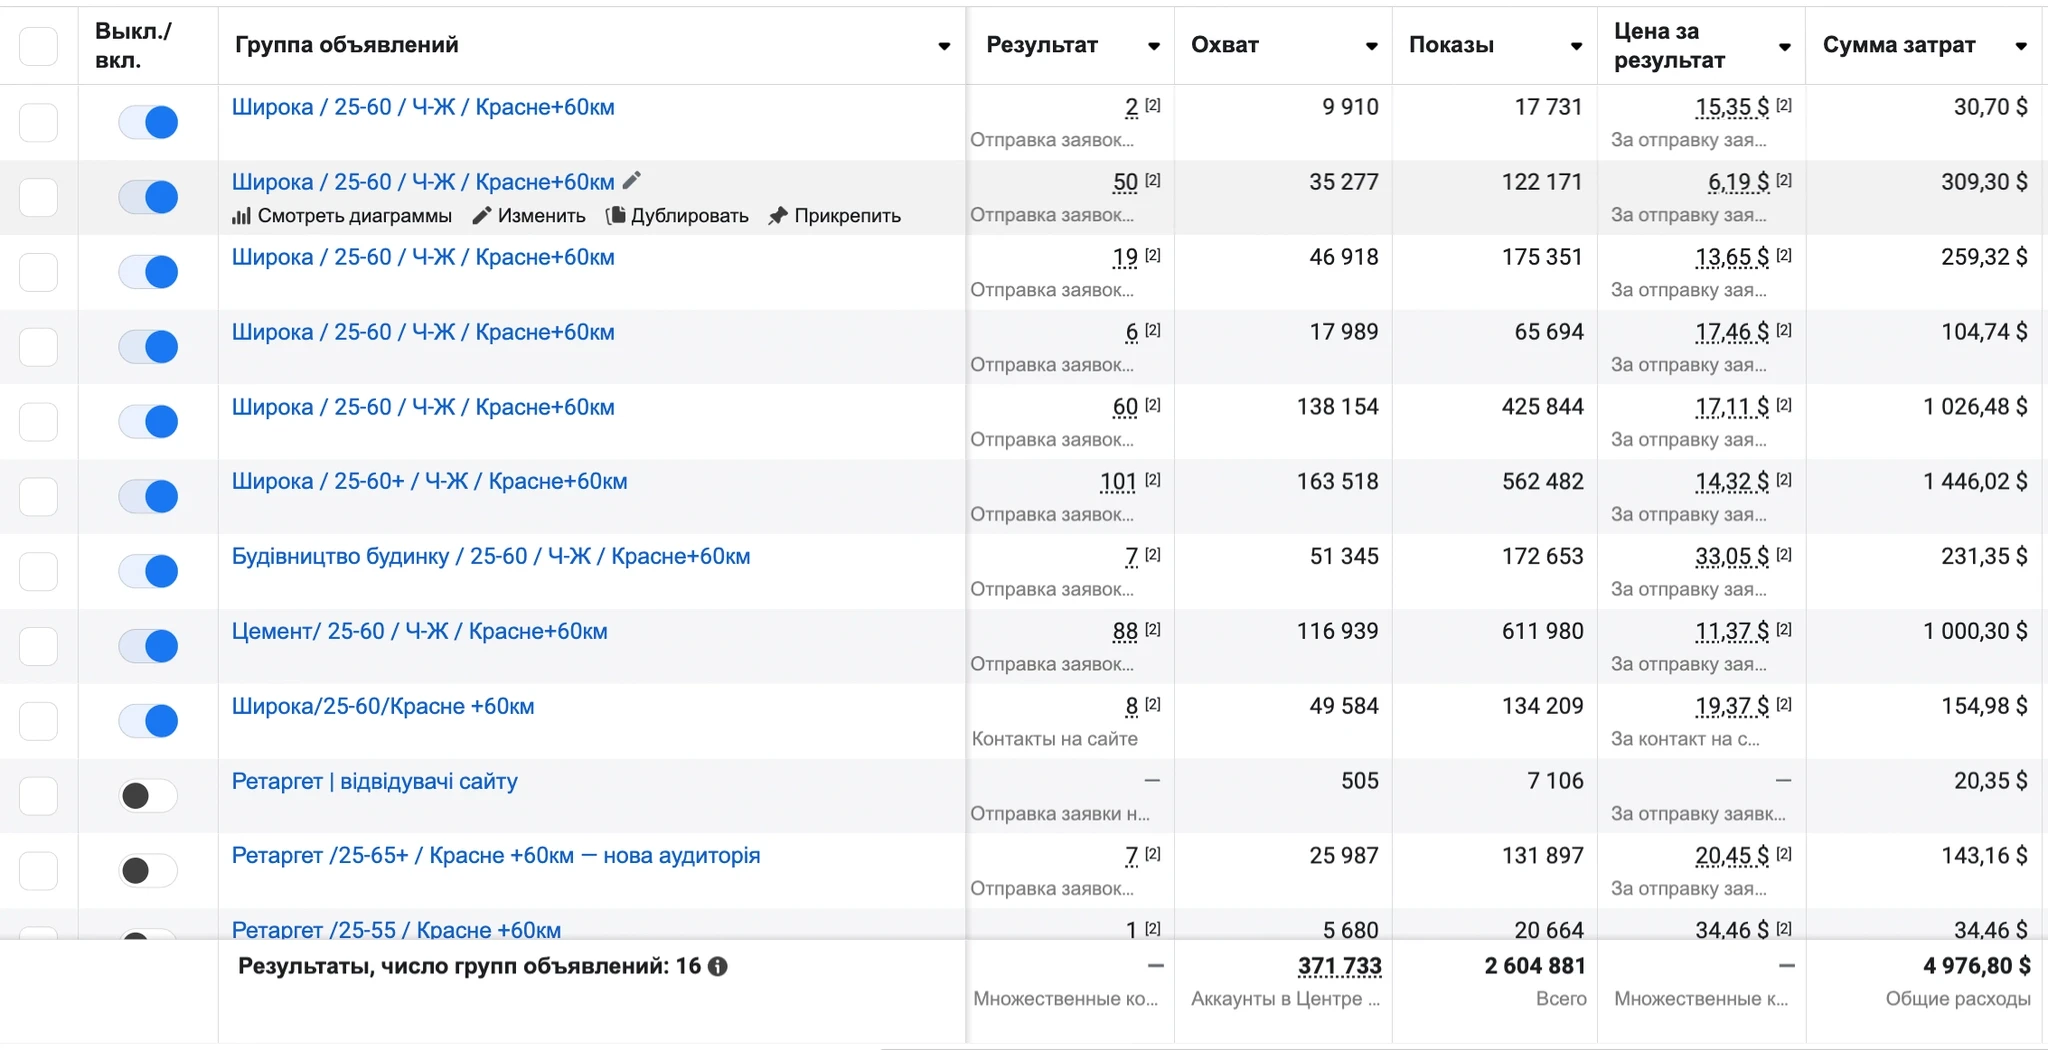Select all rows with header checkbox
The width and height of the screenshot is (2048, 1050).
39,46
